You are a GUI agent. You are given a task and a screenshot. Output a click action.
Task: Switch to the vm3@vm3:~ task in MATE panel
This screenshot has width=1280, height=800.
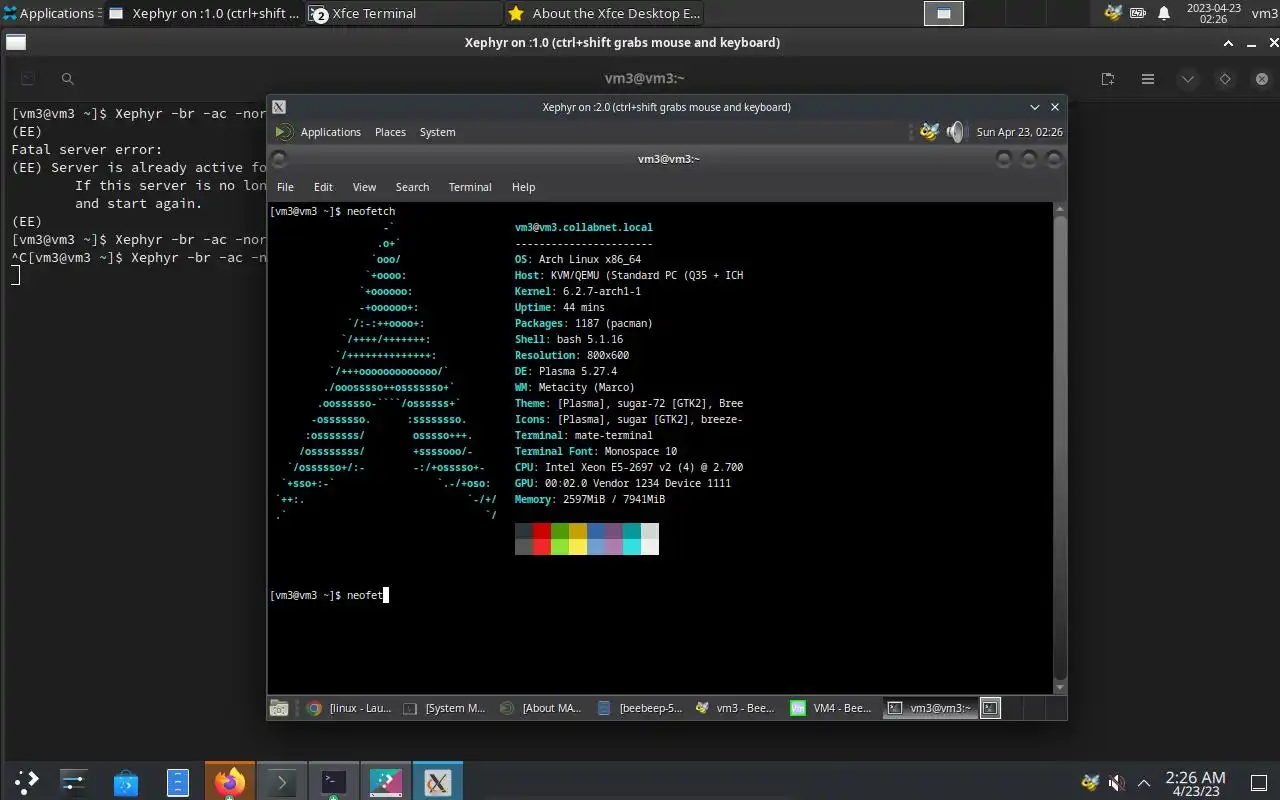point(929,708)
